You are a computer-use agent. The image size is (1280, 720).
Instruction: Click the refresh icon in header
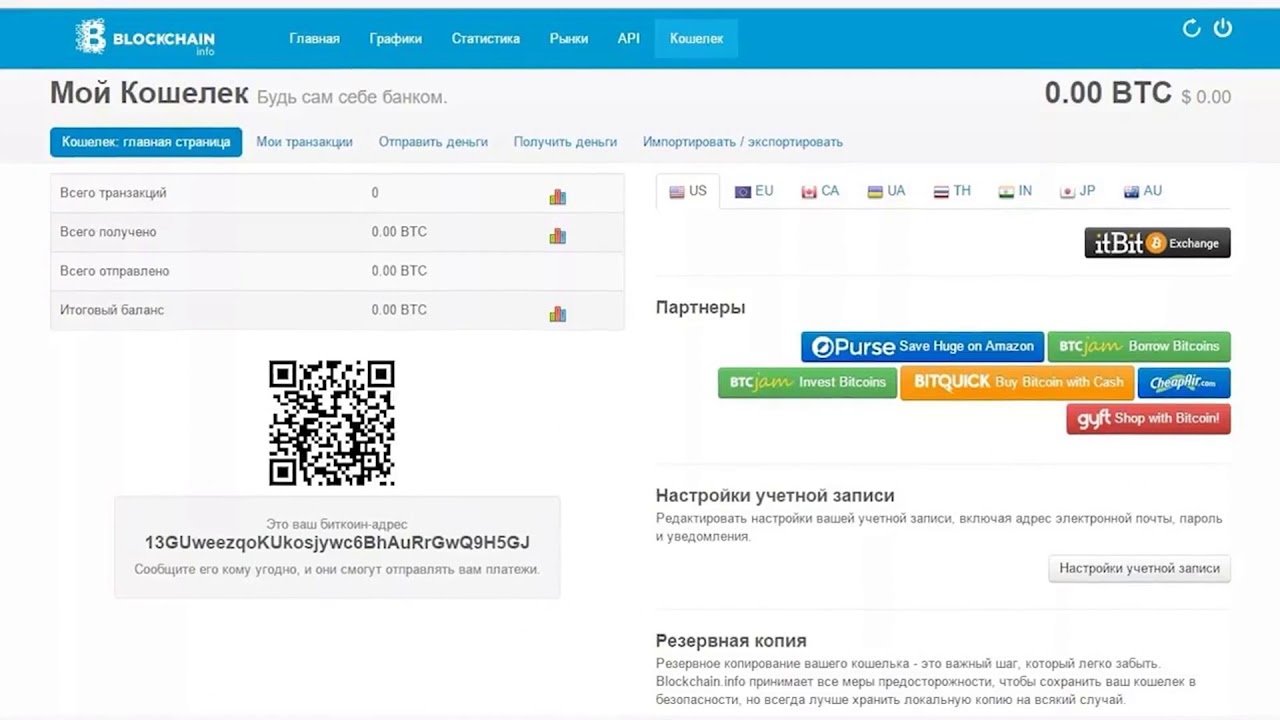pyautogui.click(x=1191, y=28)
